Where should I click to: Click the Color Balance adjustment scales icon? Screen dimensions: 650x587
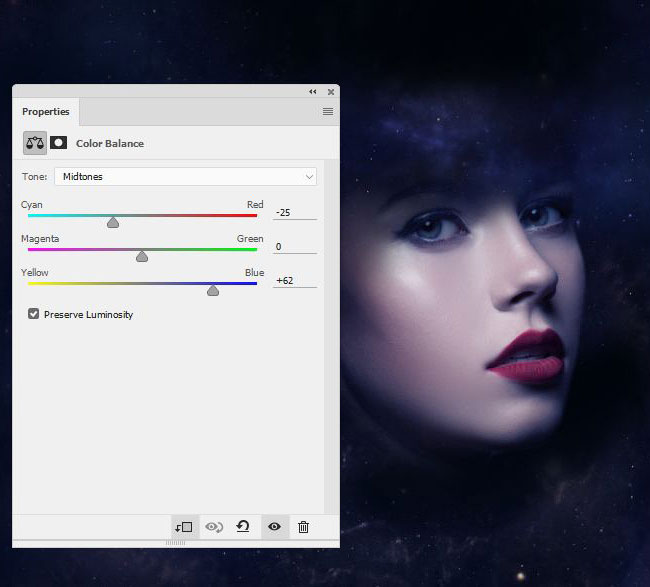click(x=35, y=143)
